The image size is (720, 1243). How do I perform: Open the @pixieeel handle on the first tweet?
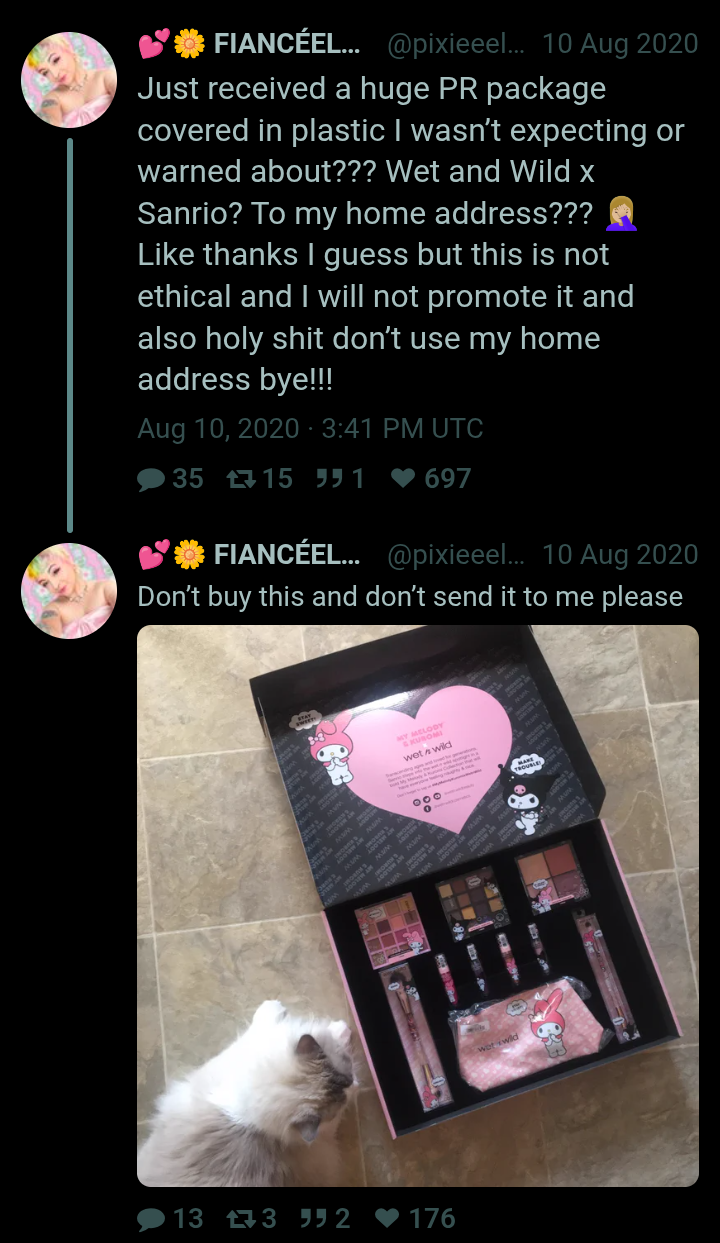(455, 44)
